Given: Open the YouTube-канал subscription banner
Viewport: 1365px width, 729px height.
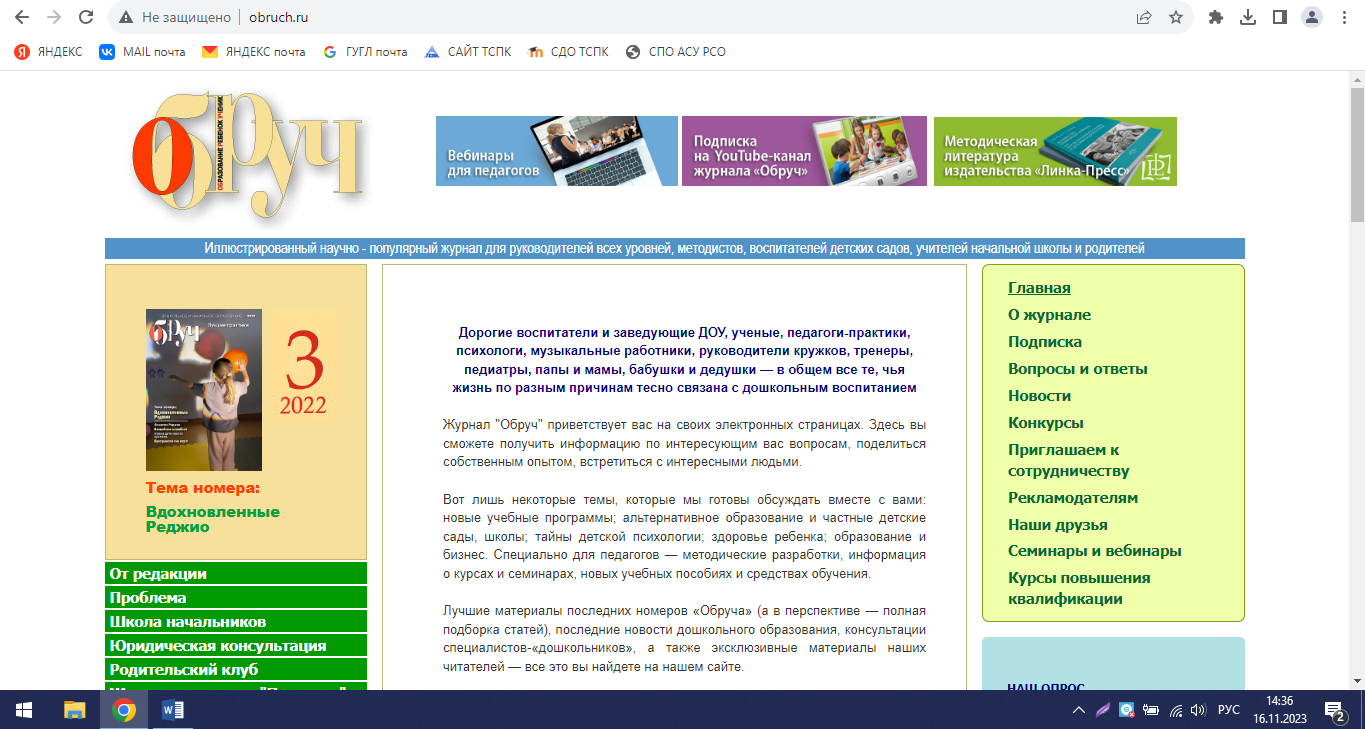Looking at the screenshot, I should coord(804,151).
